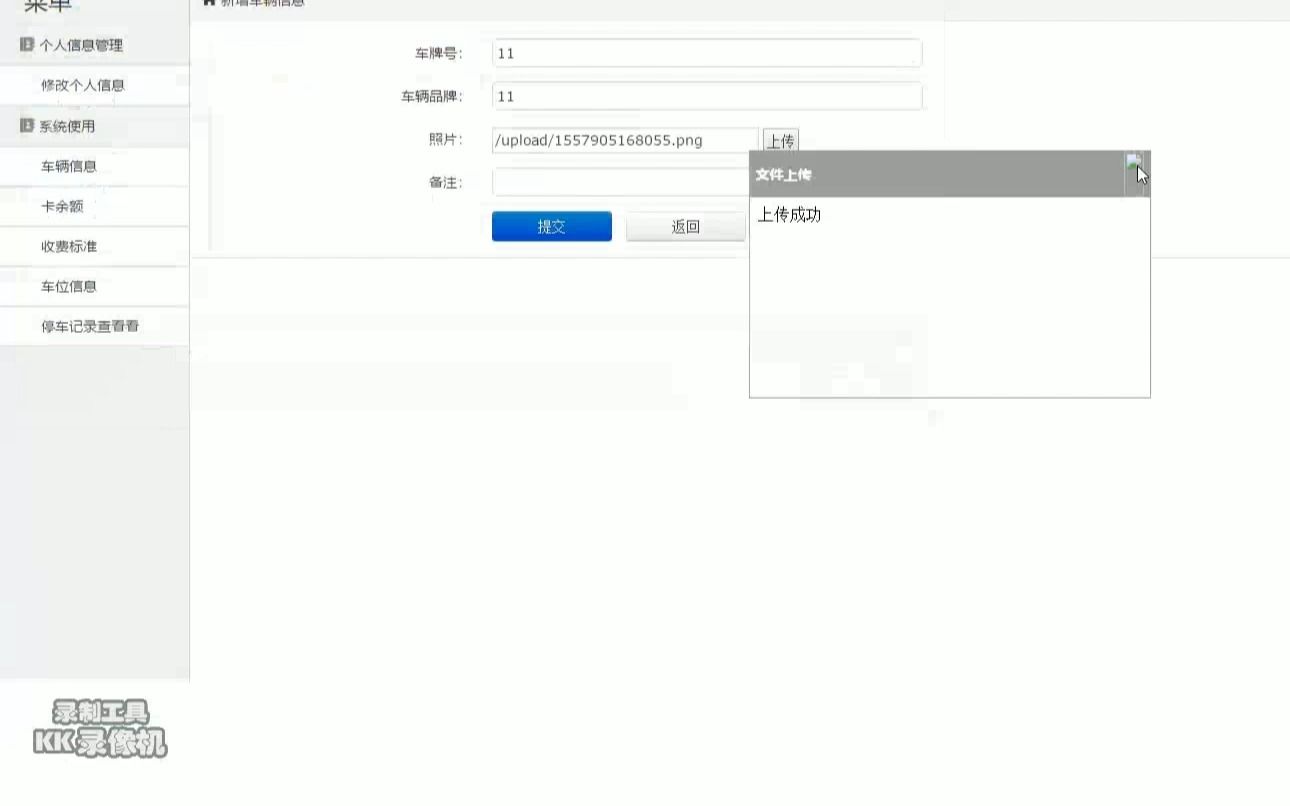
Task: Submit the form with 提交
Action: pos(552,227)
